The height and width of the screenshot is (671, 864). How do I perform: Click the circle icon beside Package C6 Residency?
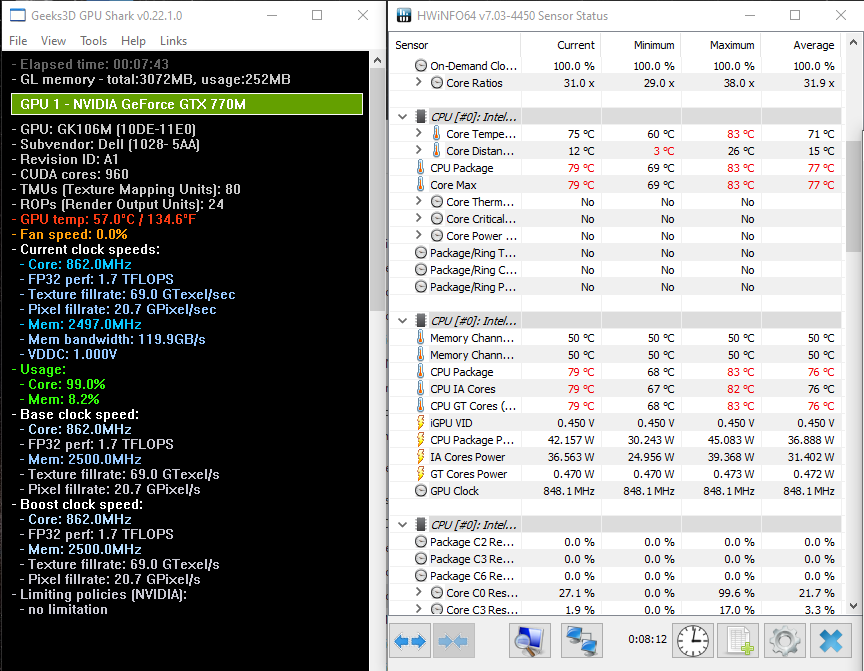[x=420, y=576]
